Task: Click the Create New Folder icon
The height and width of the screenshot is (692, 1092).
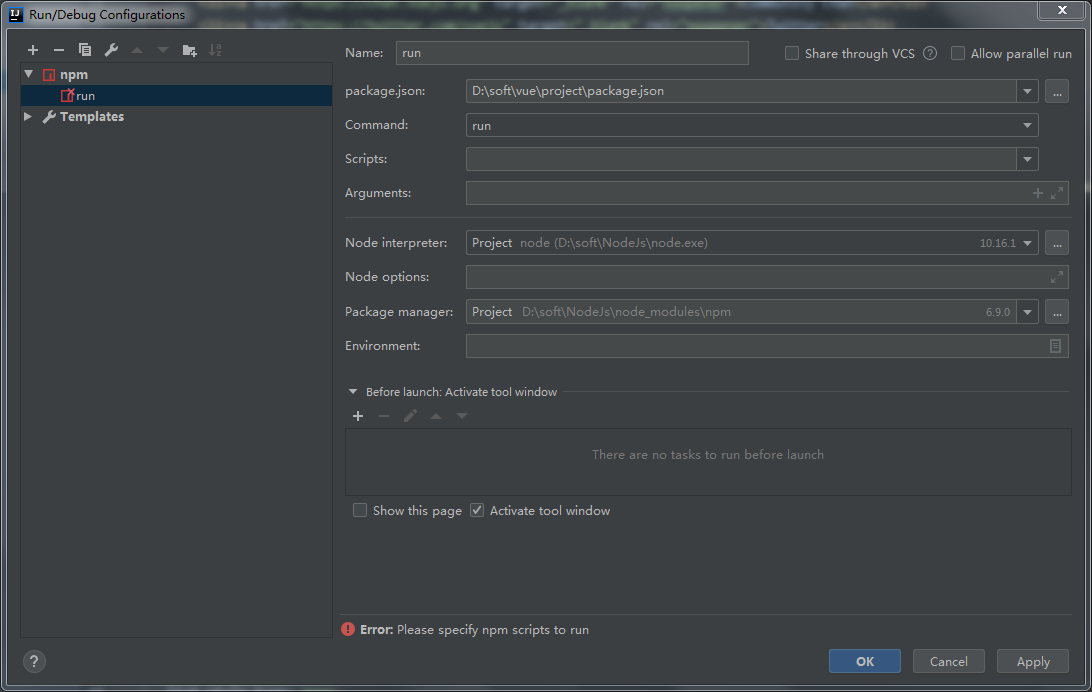Action: (x=189, y=50)
